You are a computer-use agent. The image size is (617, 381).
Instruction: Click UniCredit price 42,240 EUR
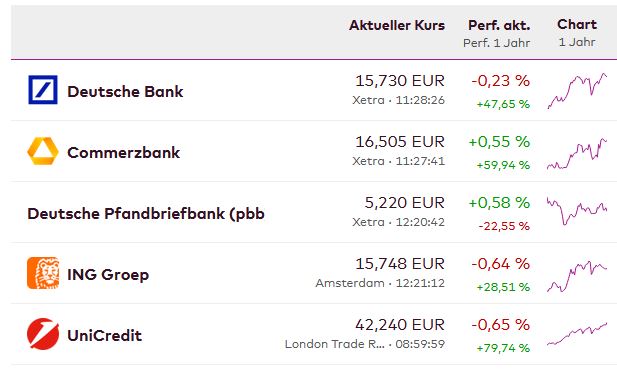point(400,325)
